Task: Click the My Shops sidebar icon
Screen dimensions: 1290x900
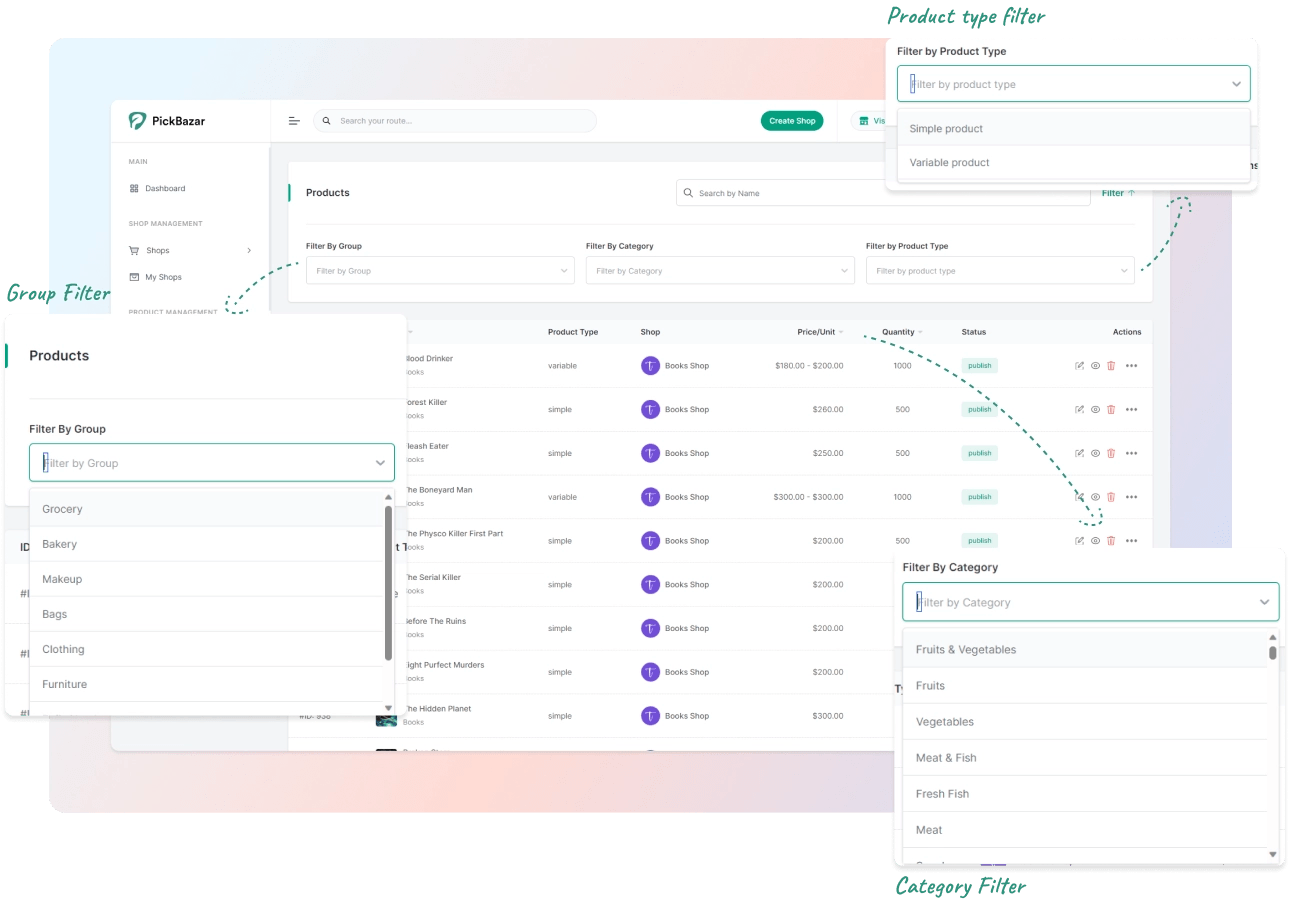Action: pyautogui.click(x=134, y=277)
